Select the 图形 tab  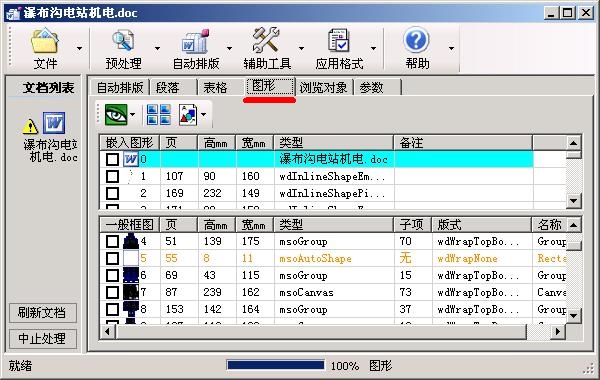click(269, 86)
